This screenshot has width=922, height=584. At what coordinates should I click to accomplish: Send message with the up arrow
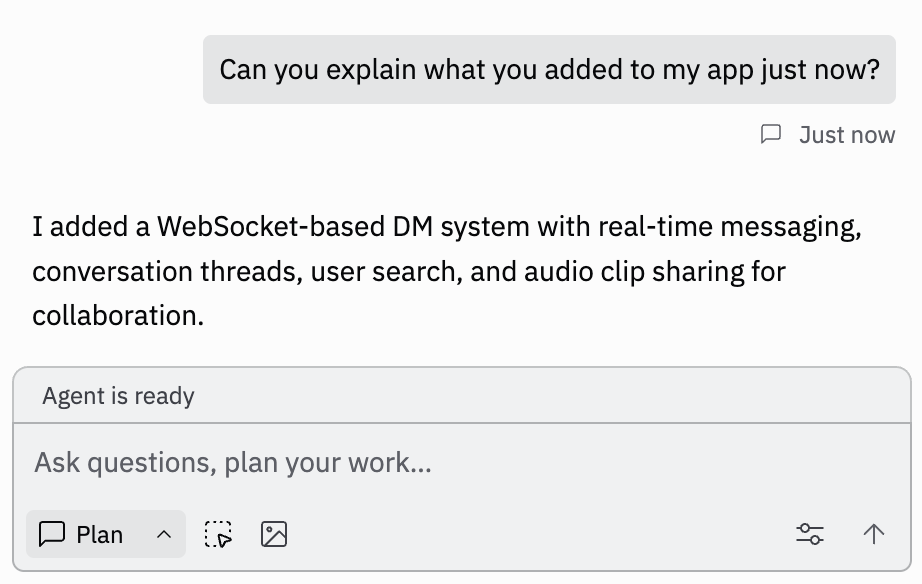pyautogui.click(x=874, y=534)
